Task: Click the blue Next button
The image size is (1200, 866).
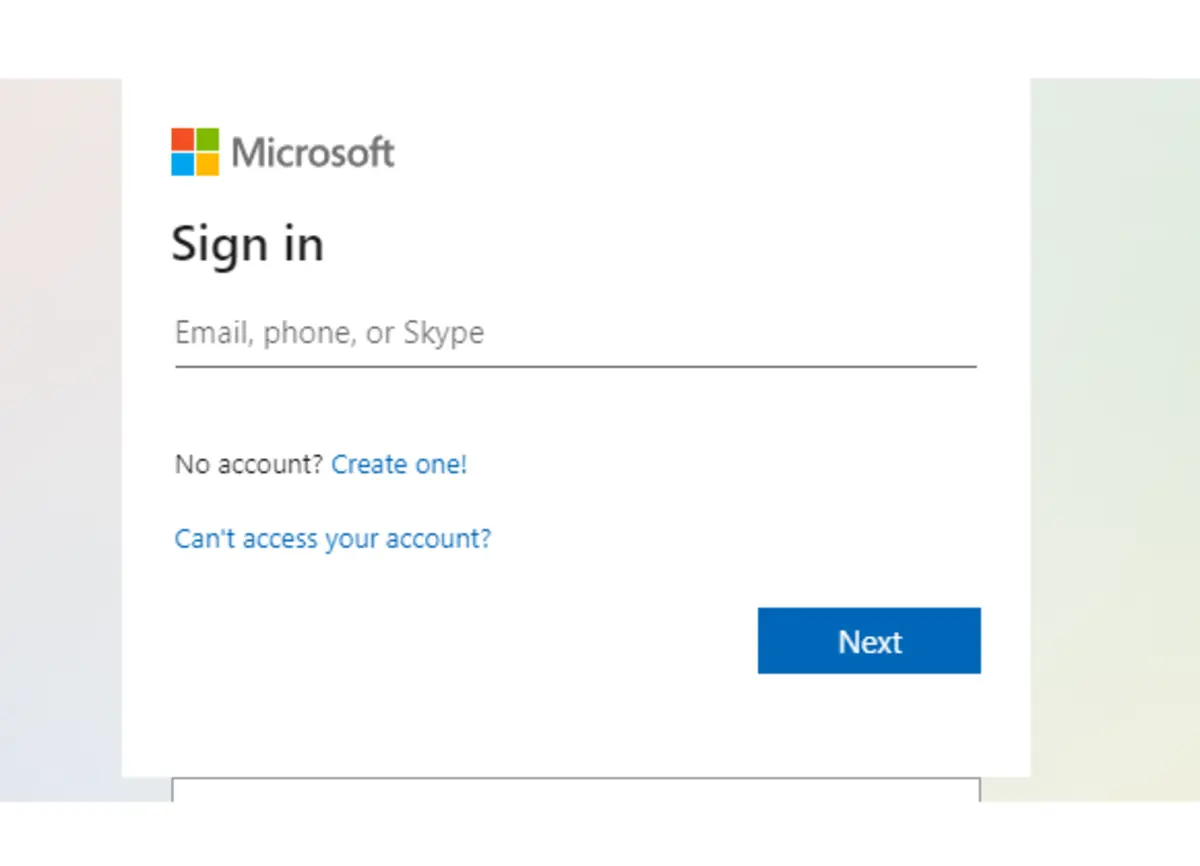Action: (869, 641)
